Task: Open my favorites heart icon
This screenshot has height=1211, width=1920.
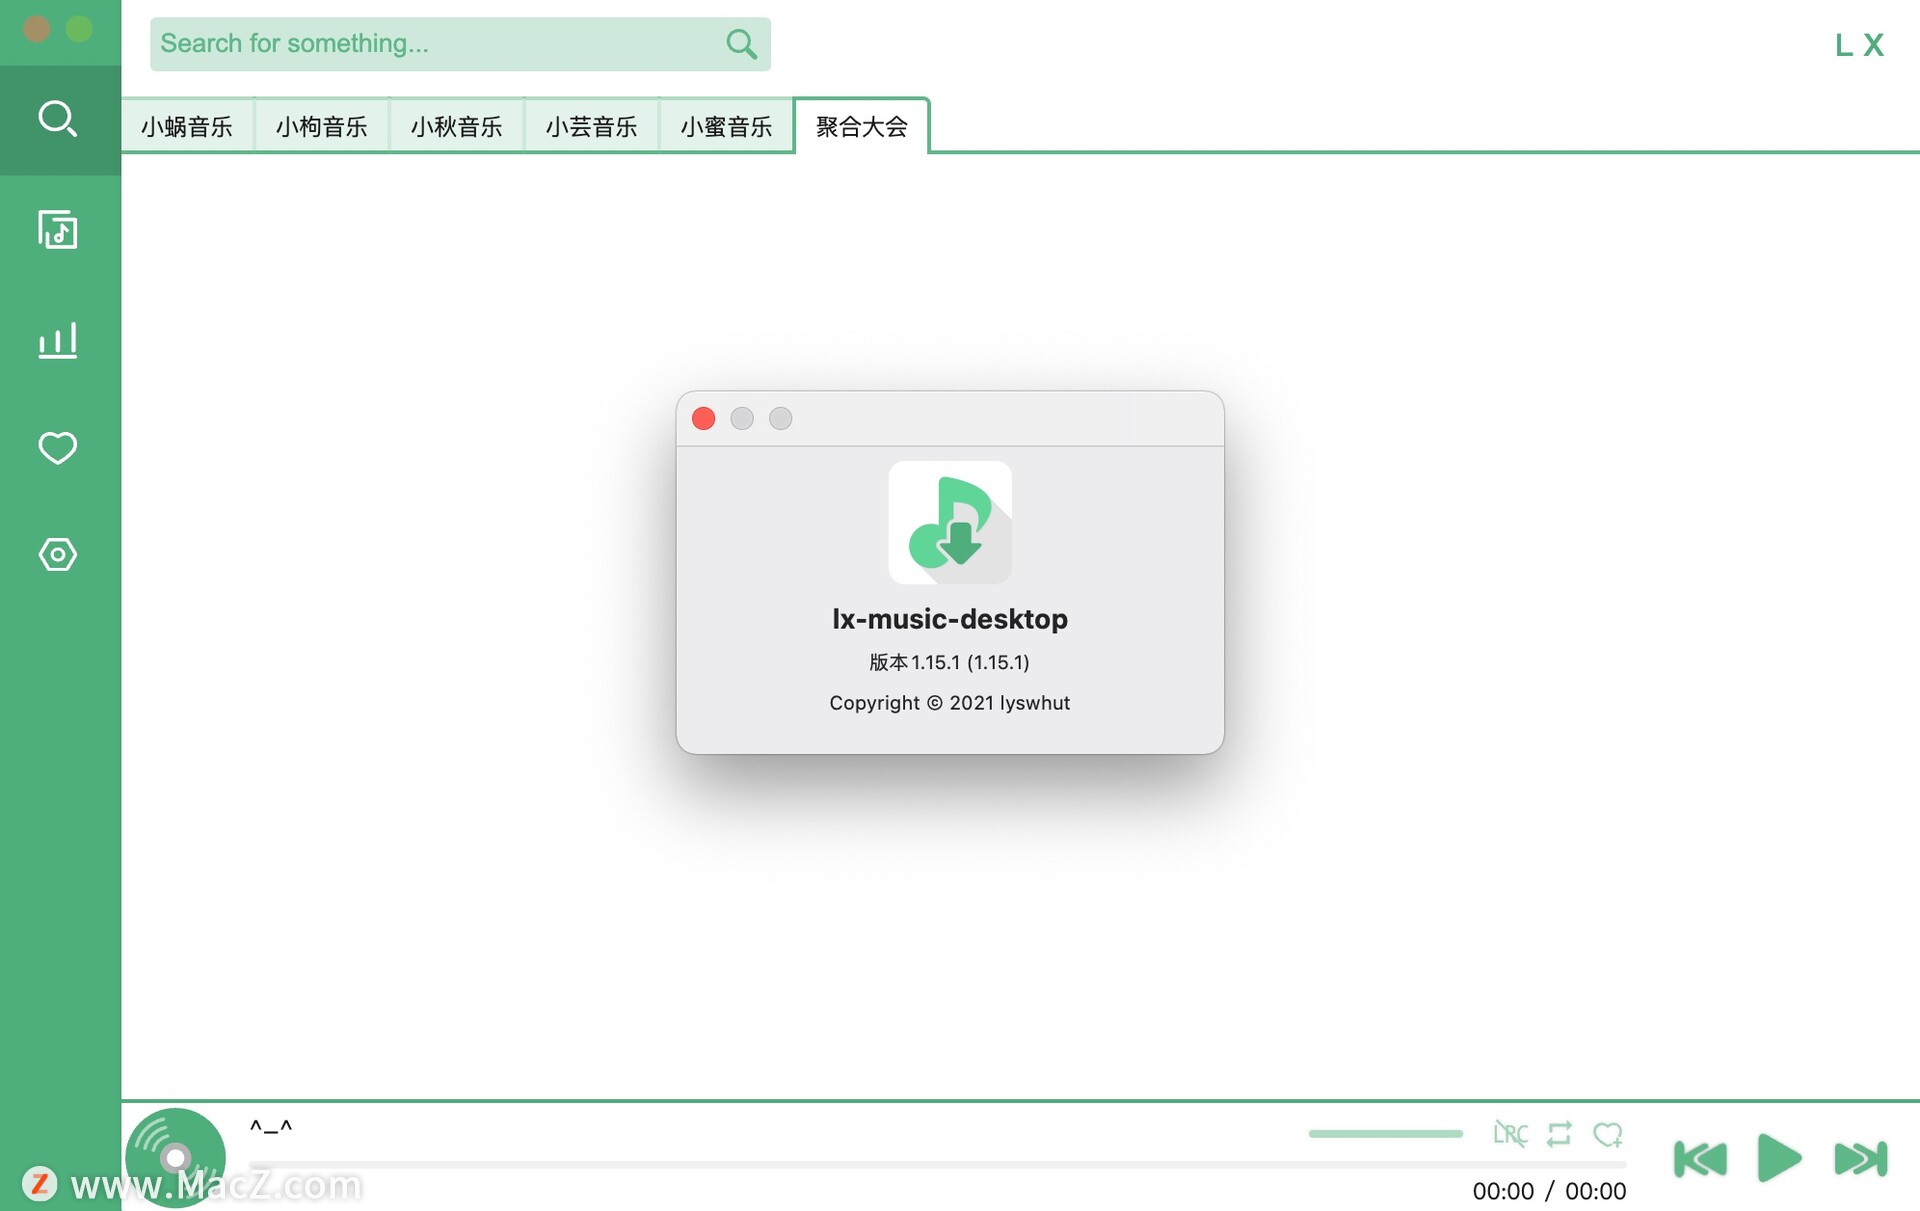Action: pyautogui.click(x=58, y=448)
